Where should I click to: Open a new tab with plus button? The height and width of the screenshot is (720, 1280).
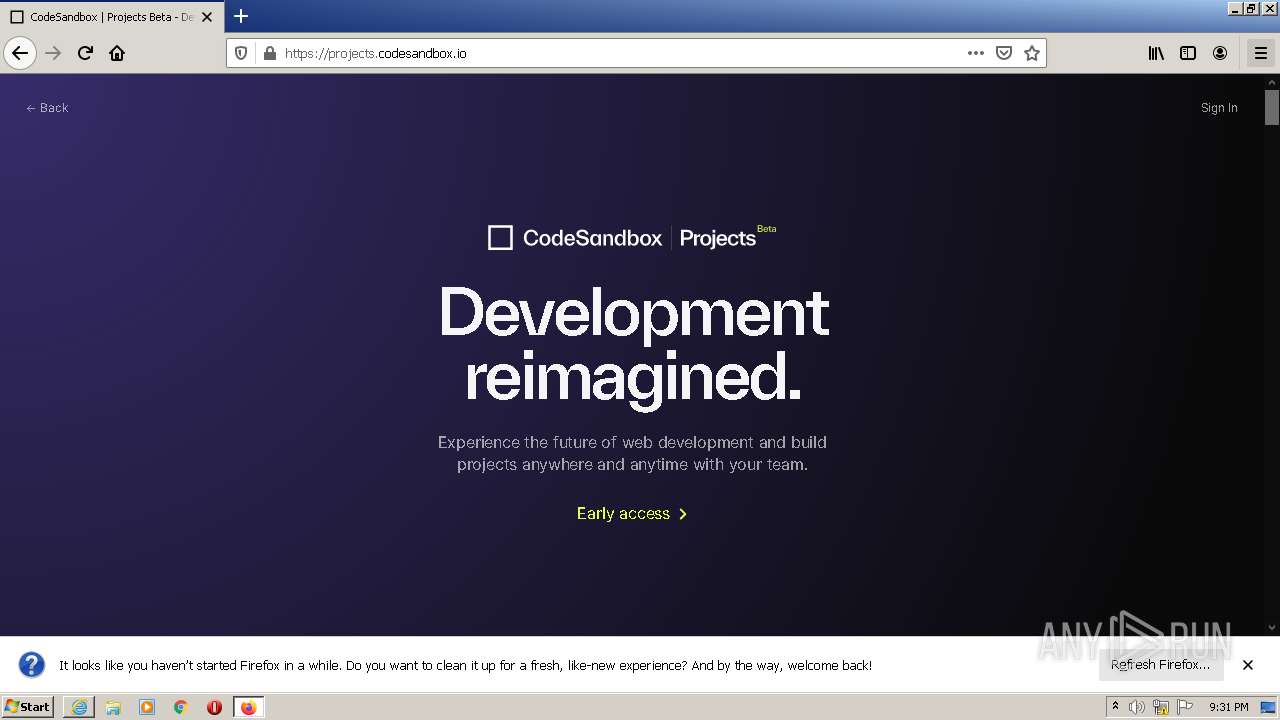pos(241,16)
